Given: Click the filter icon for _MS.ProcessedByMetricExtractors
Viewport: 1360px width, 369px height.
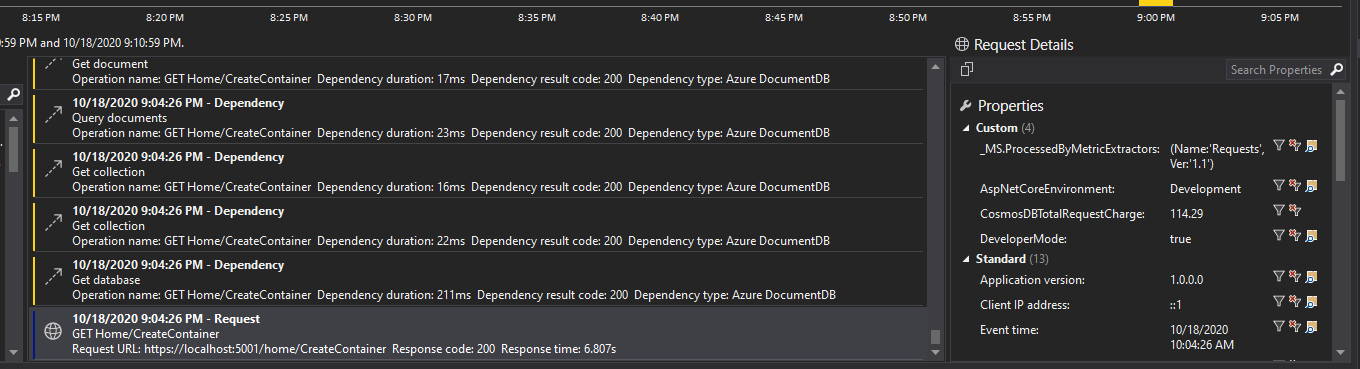Looking at the screenshot, I should coord(1279,145).
